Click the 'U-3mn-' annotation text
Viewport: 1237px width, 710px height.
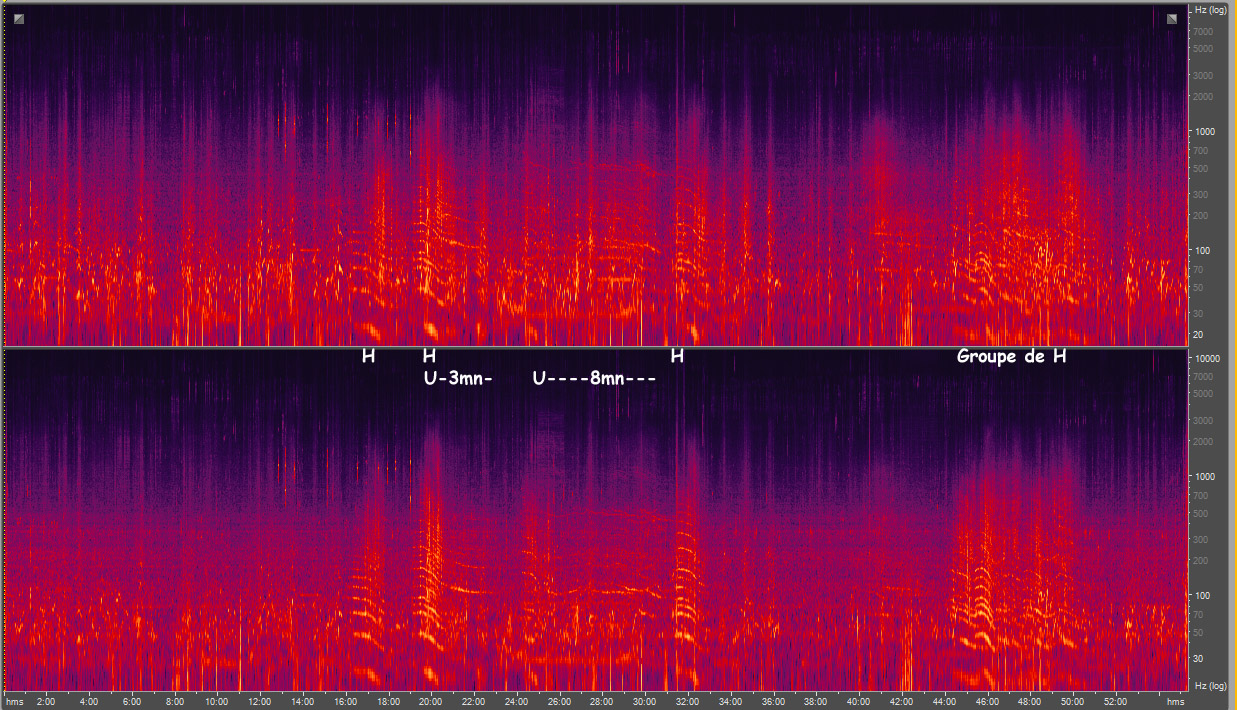(x=458, y=379)
